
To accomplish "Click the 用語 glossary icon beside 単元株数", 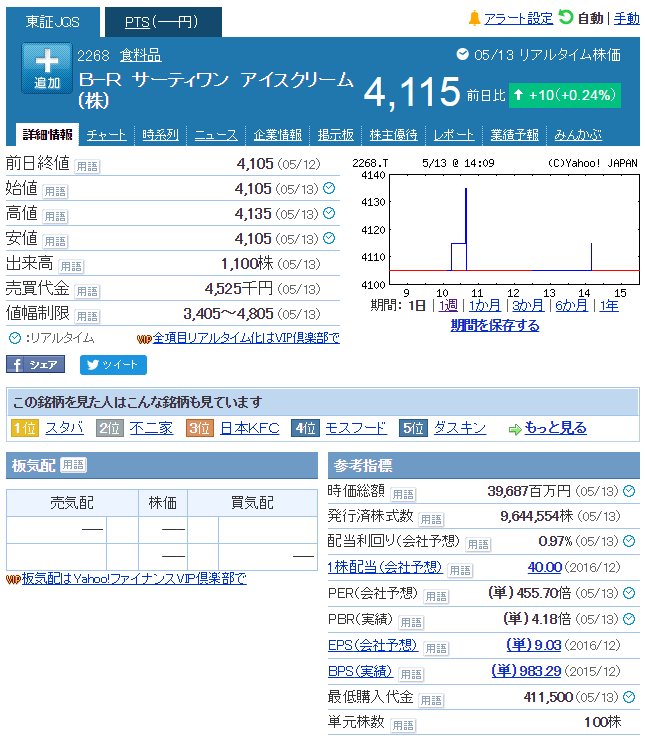I will [x=403, y=725].
